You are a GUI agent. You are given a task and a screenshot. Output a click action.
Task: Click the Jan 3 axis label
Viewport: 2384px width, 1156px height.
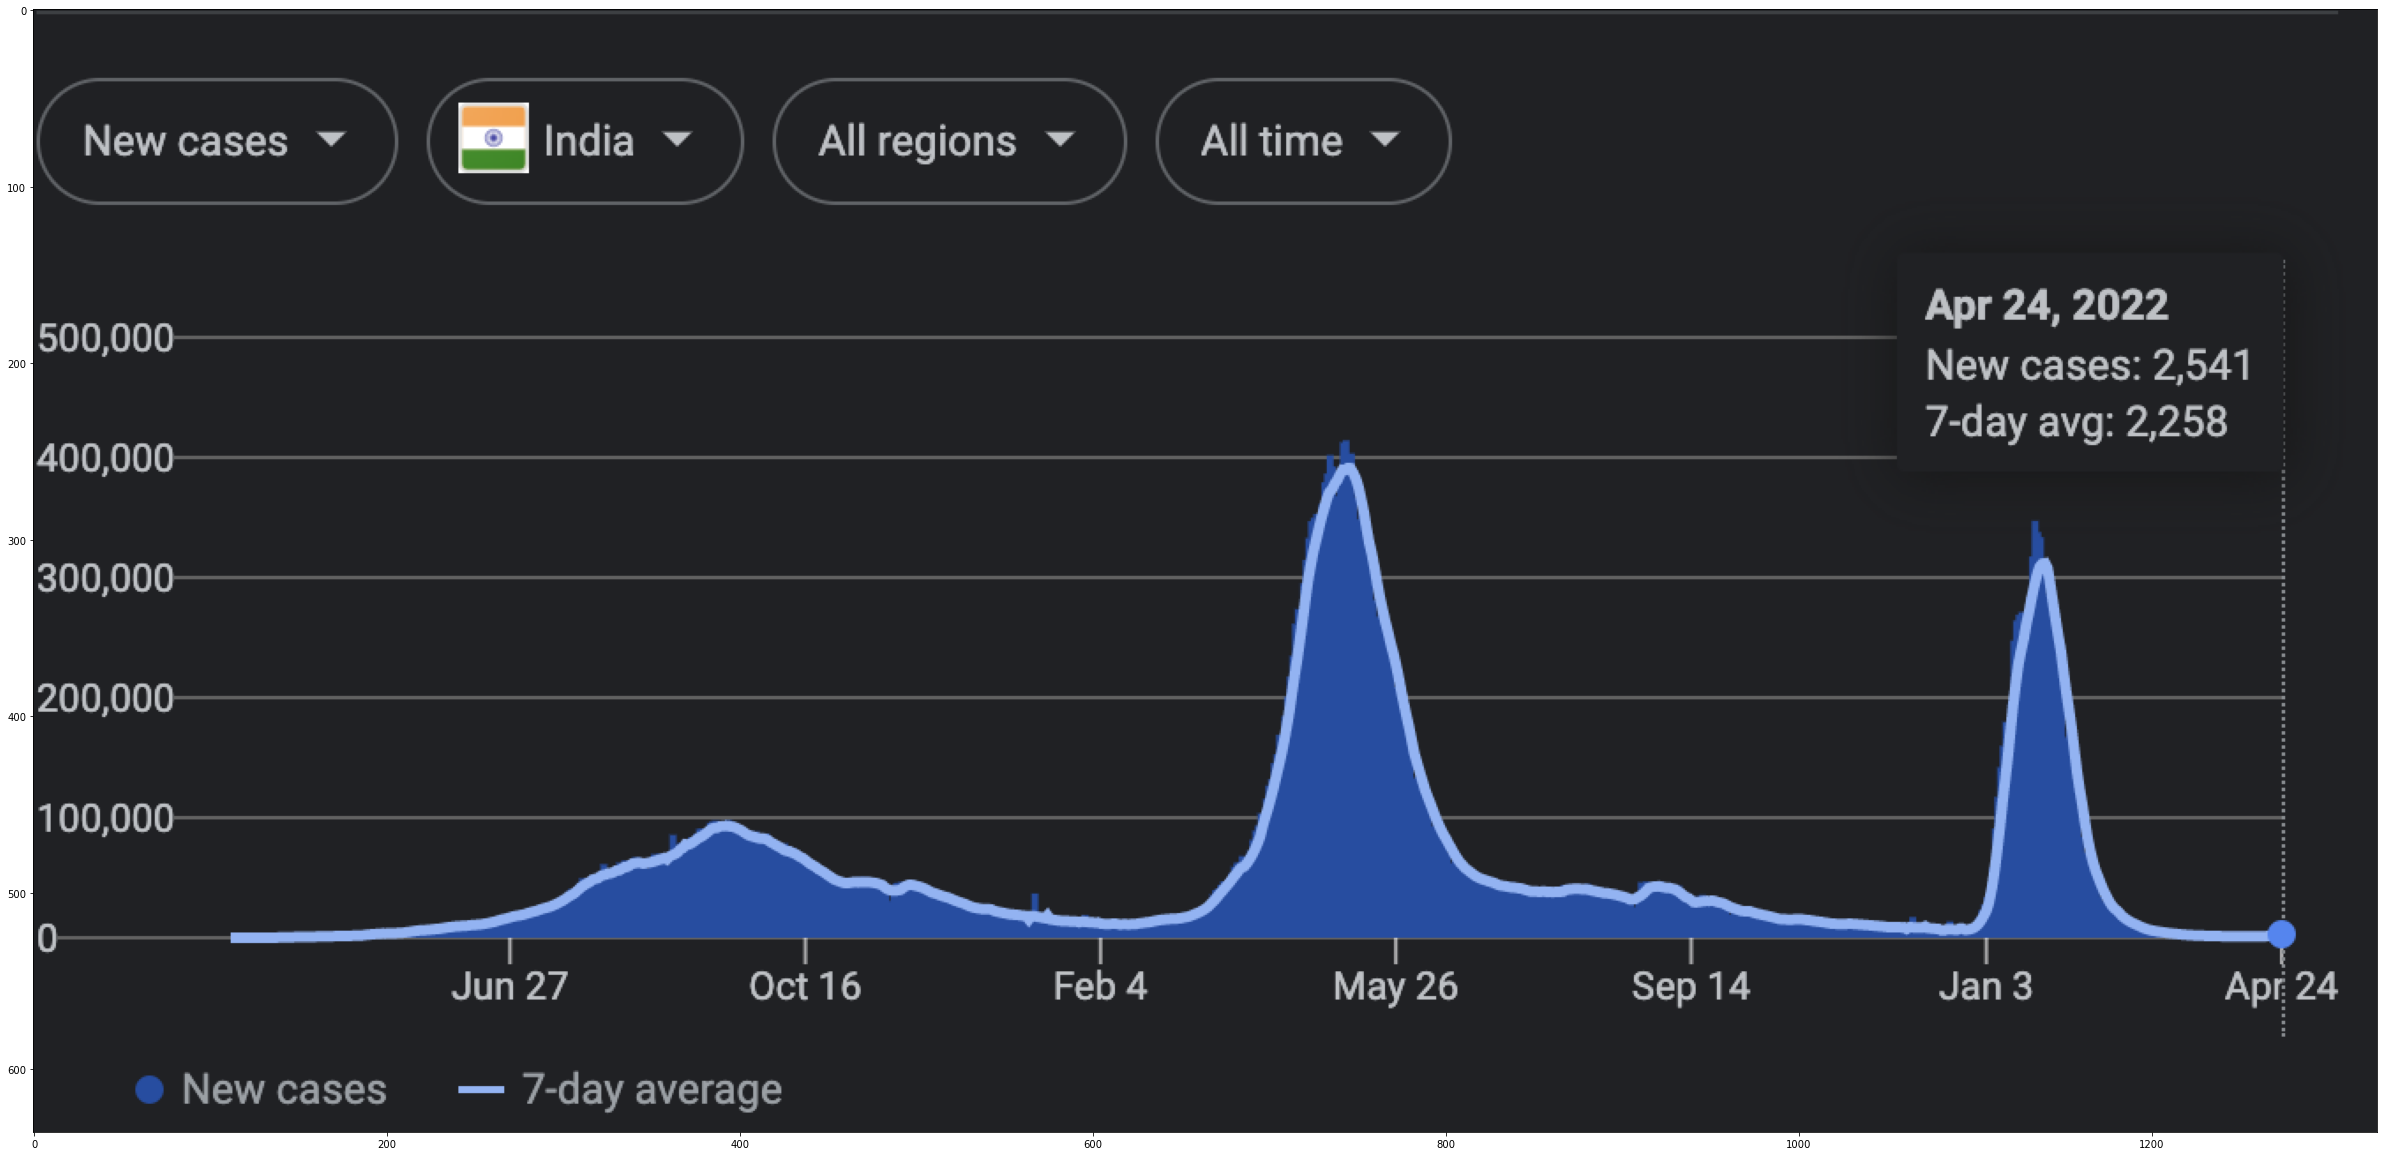tap(1985, 987)
